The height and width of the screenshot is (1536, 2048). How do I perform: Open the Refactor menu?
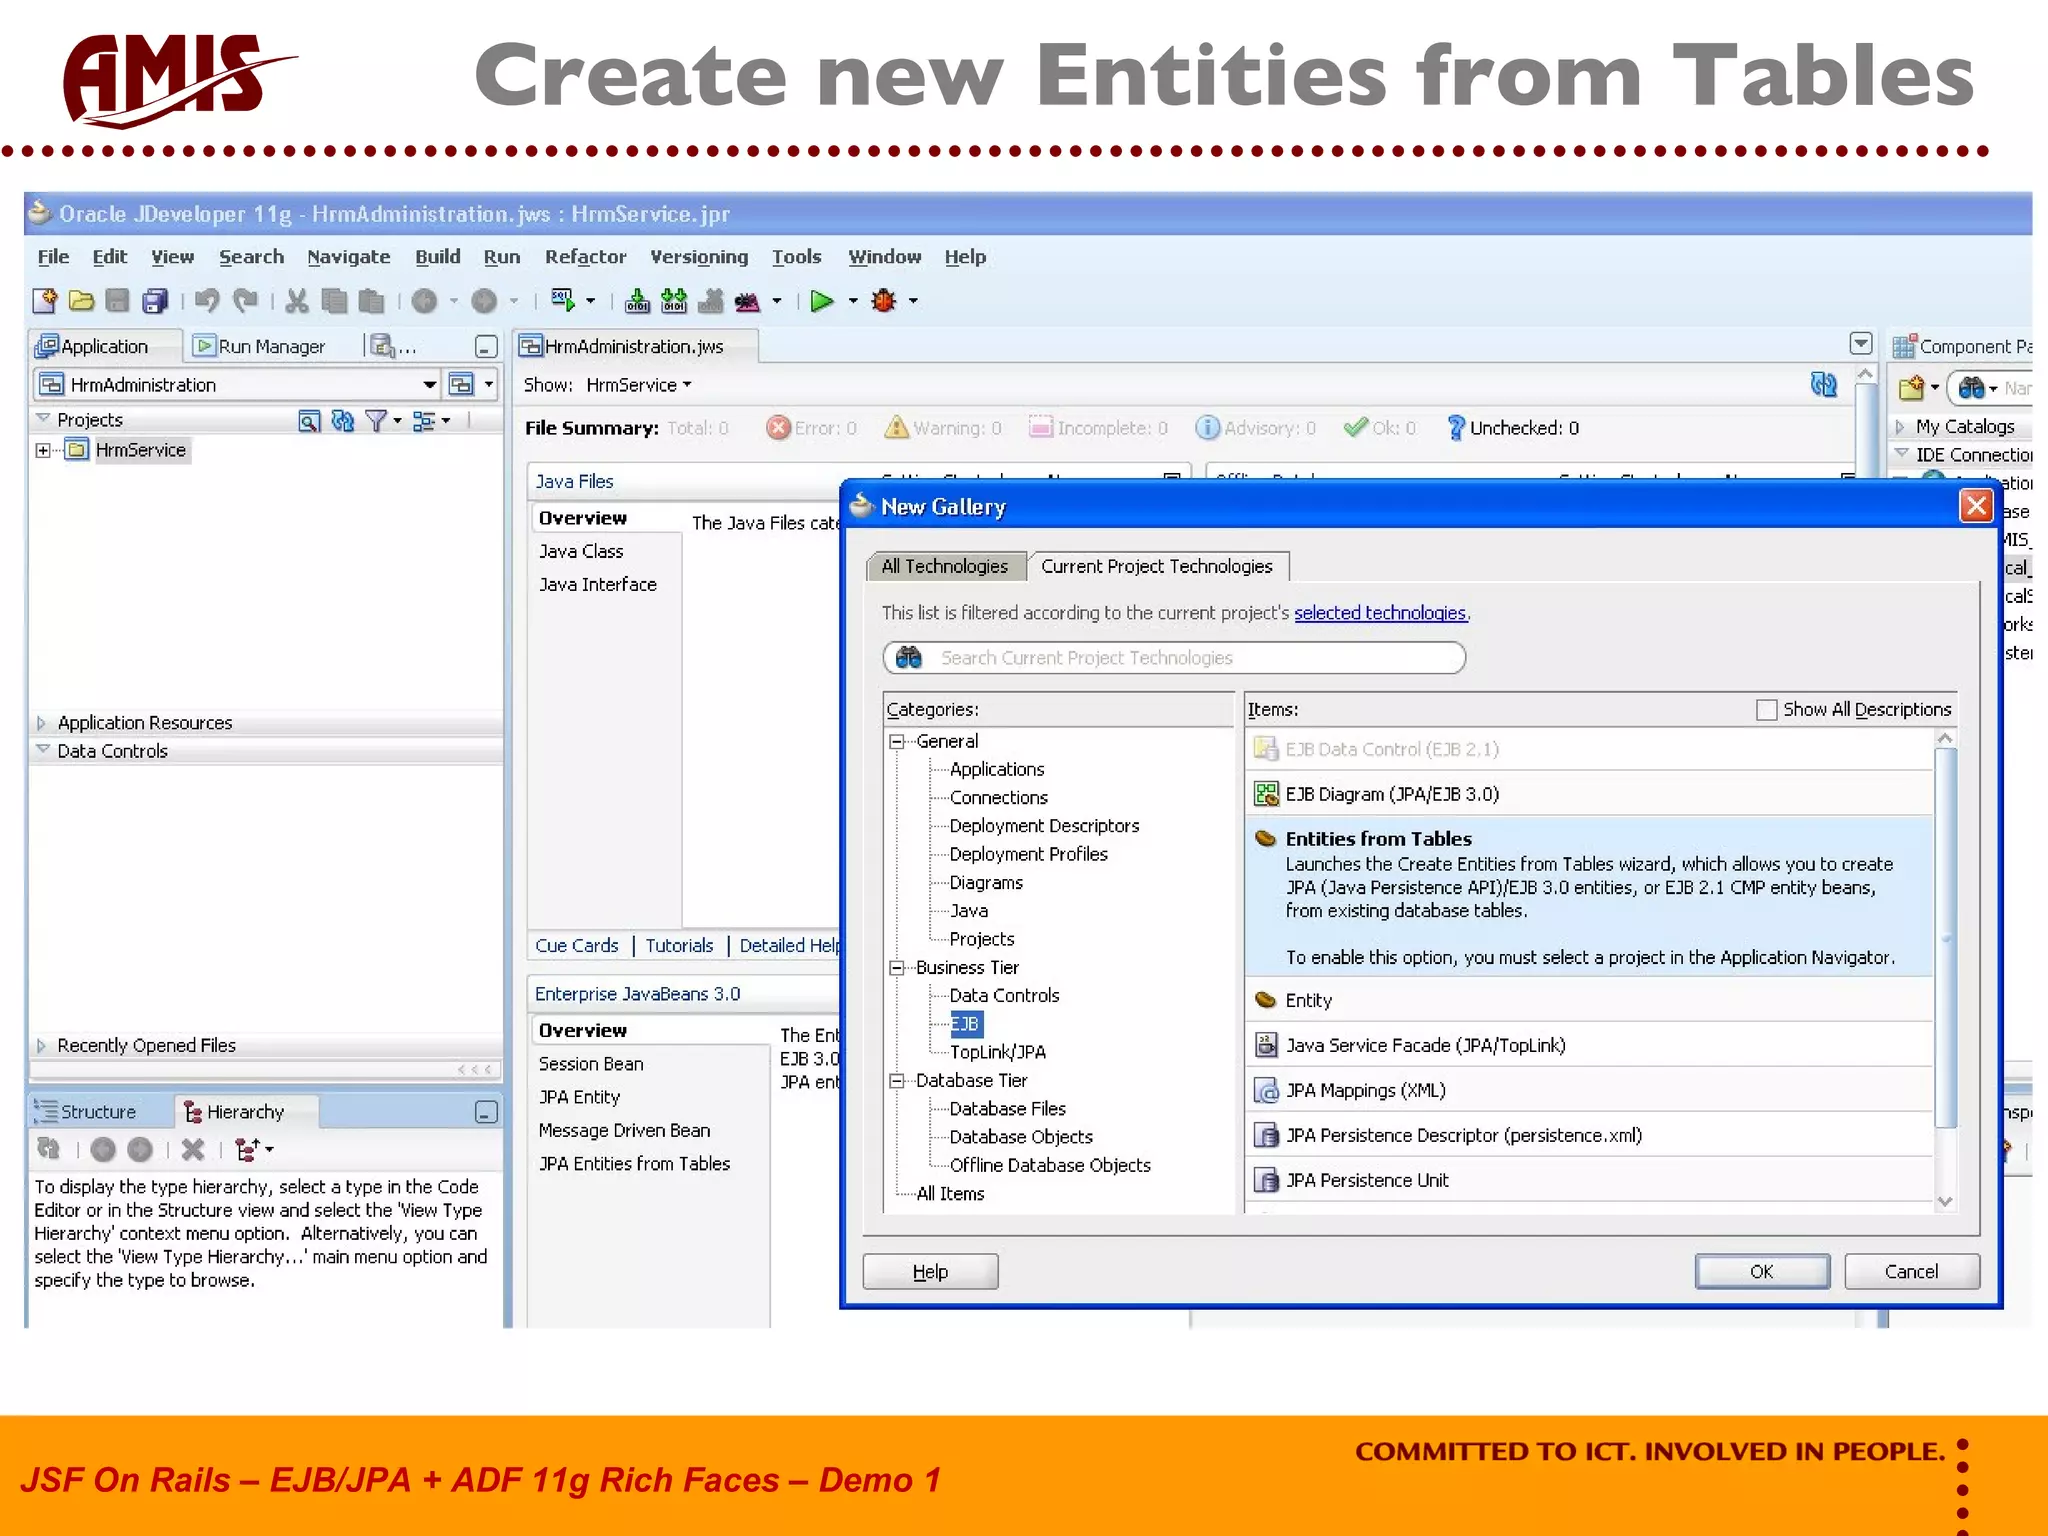[585, 257]
